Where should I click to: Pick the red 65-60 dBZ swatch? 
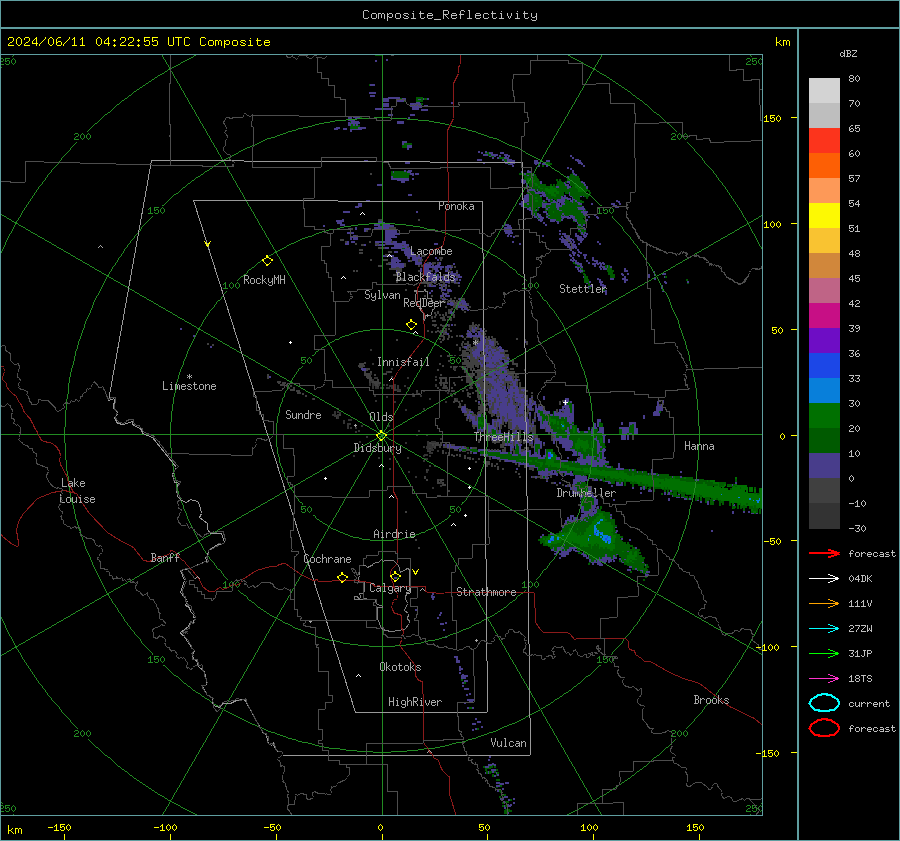point(824,141)
